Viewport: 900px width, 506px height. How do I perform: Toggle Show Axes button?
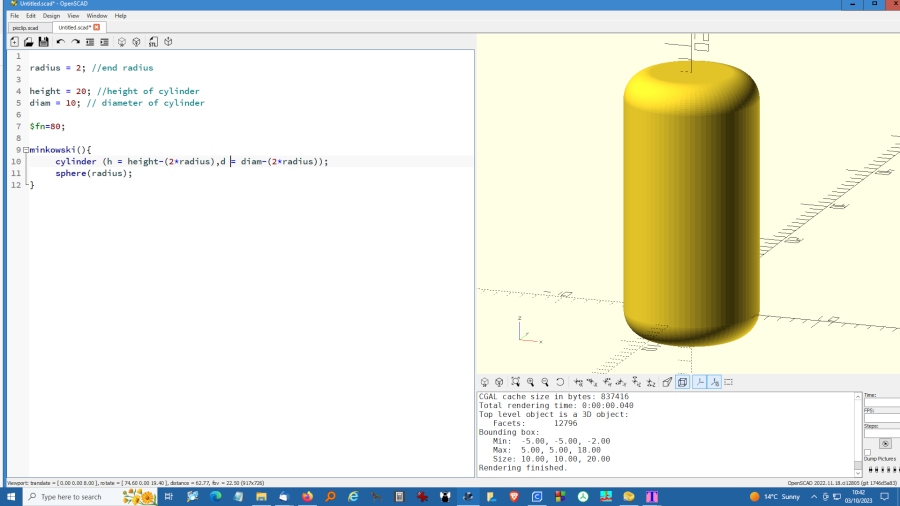(x=700, y=382)
